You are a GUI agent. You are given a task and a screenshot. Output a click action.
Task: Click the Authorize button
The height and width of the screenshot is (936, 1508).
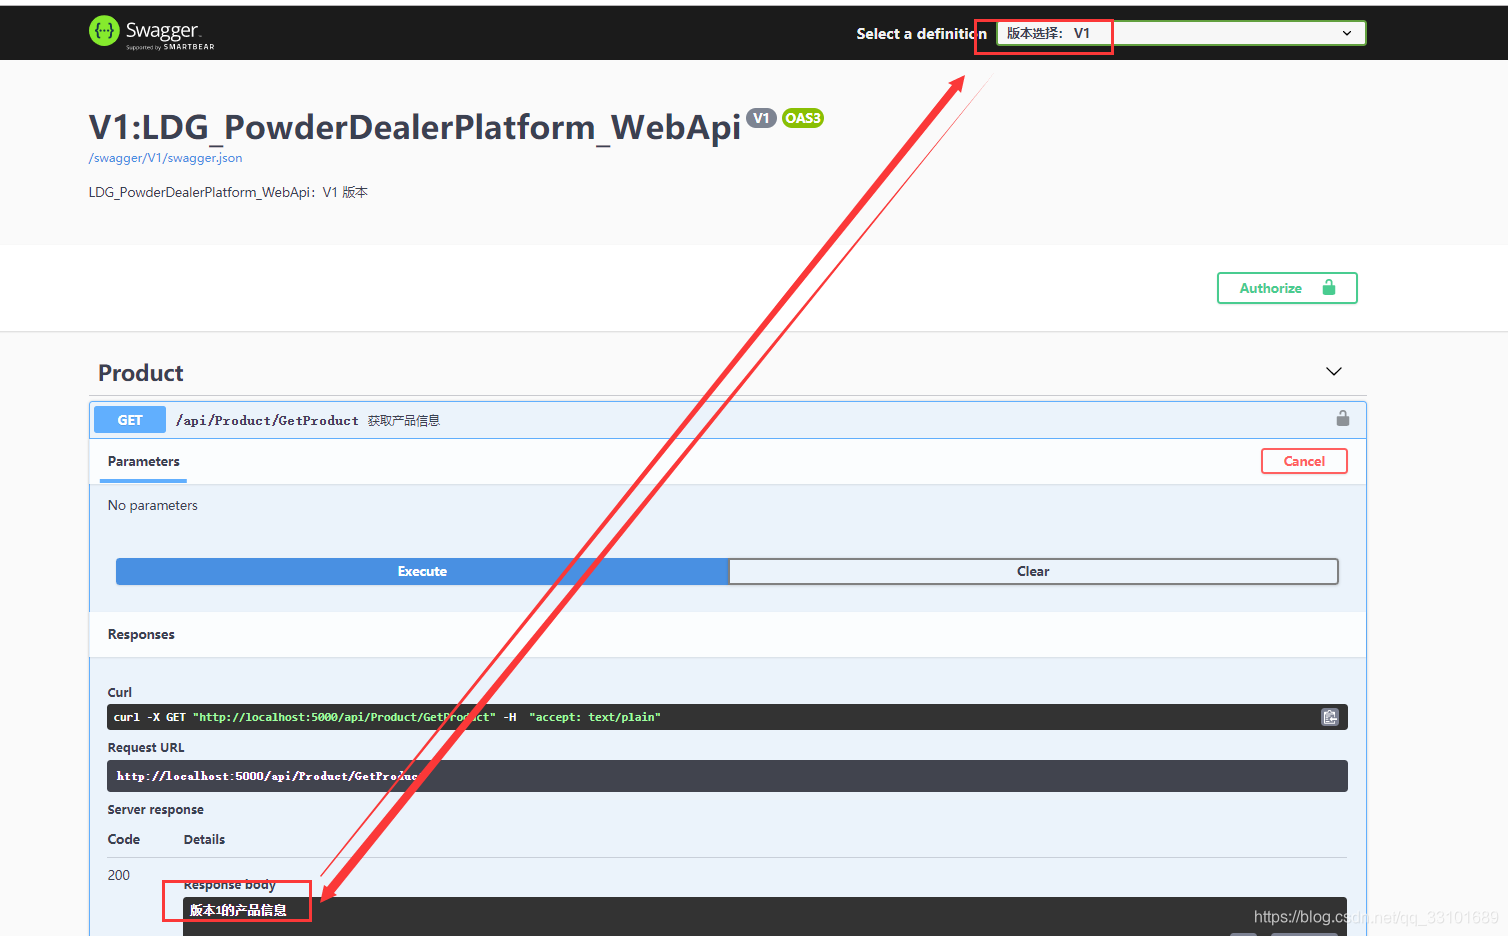click(1287, 288)
